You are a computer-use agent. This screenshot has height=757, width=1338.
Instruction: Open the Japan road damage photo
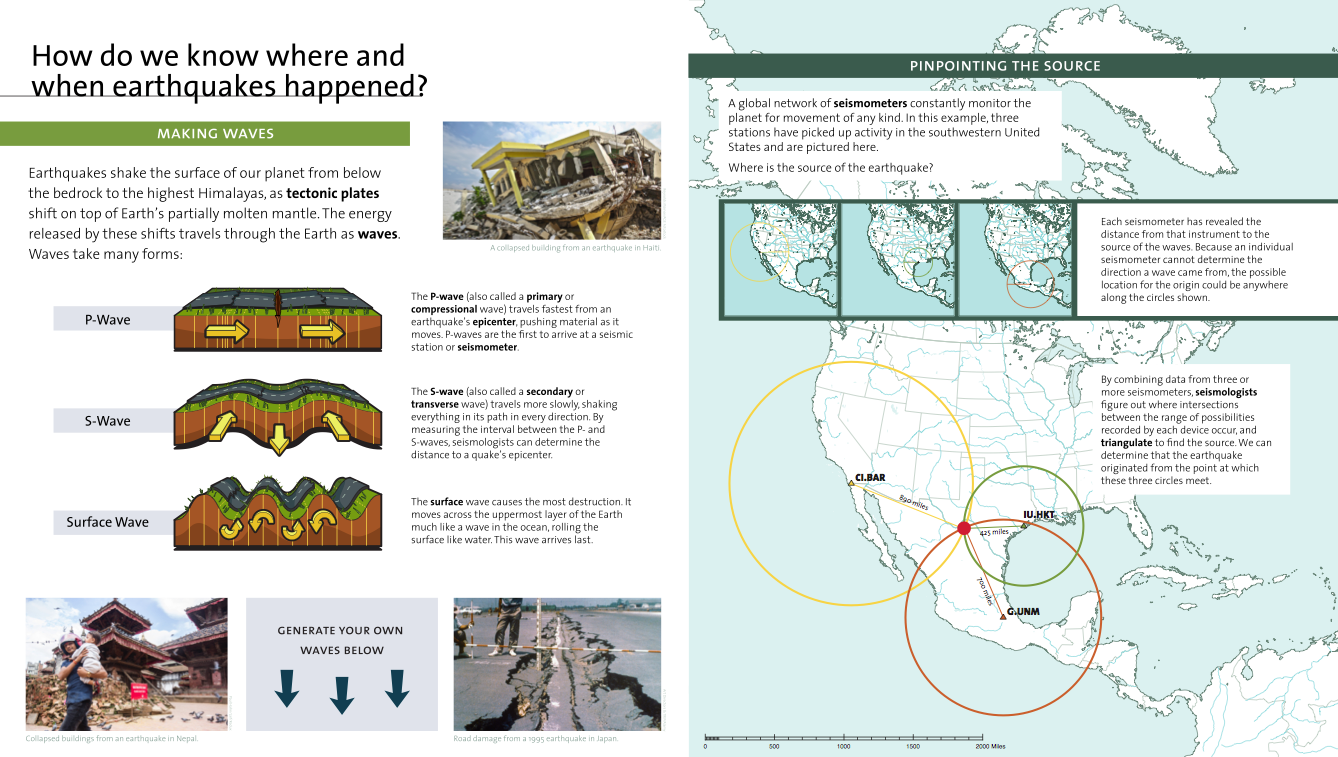pos(557,664)
